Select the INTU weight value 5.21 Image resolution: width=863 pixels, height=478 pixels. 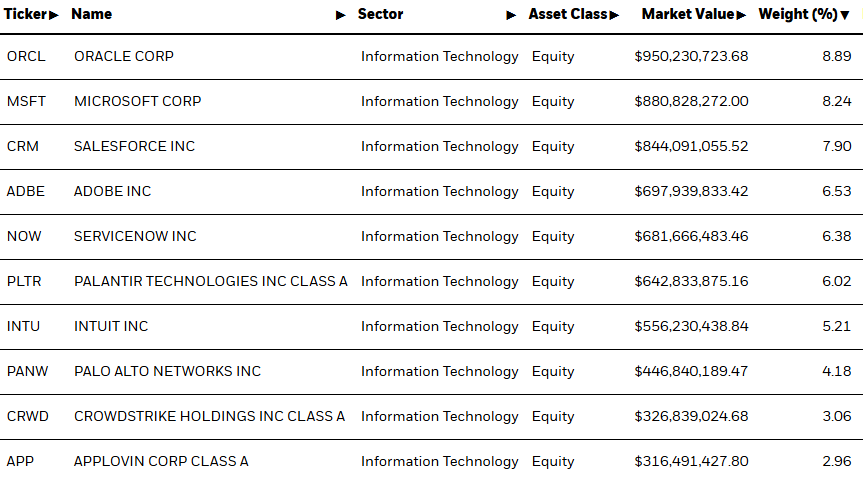(x=837, y=326)
